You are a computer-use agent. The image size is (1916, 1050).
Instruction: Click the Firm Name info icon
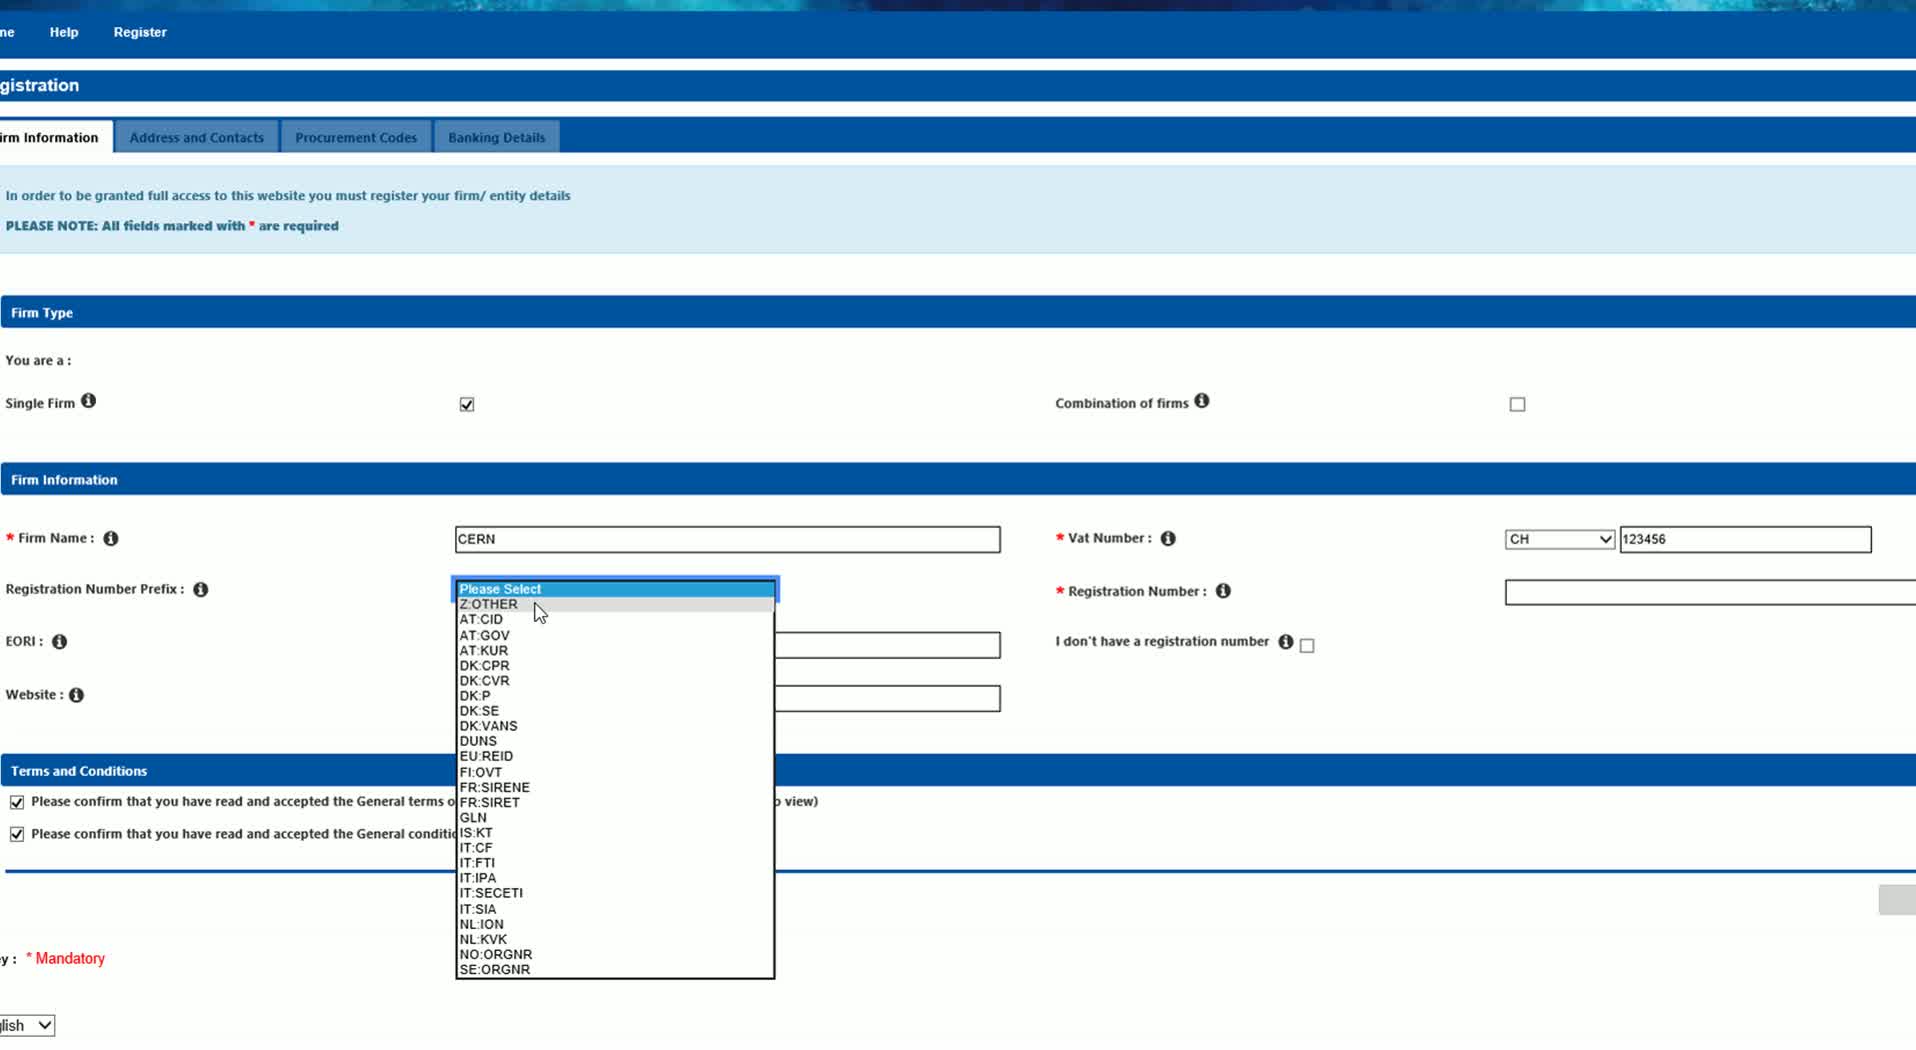point(111,539)
